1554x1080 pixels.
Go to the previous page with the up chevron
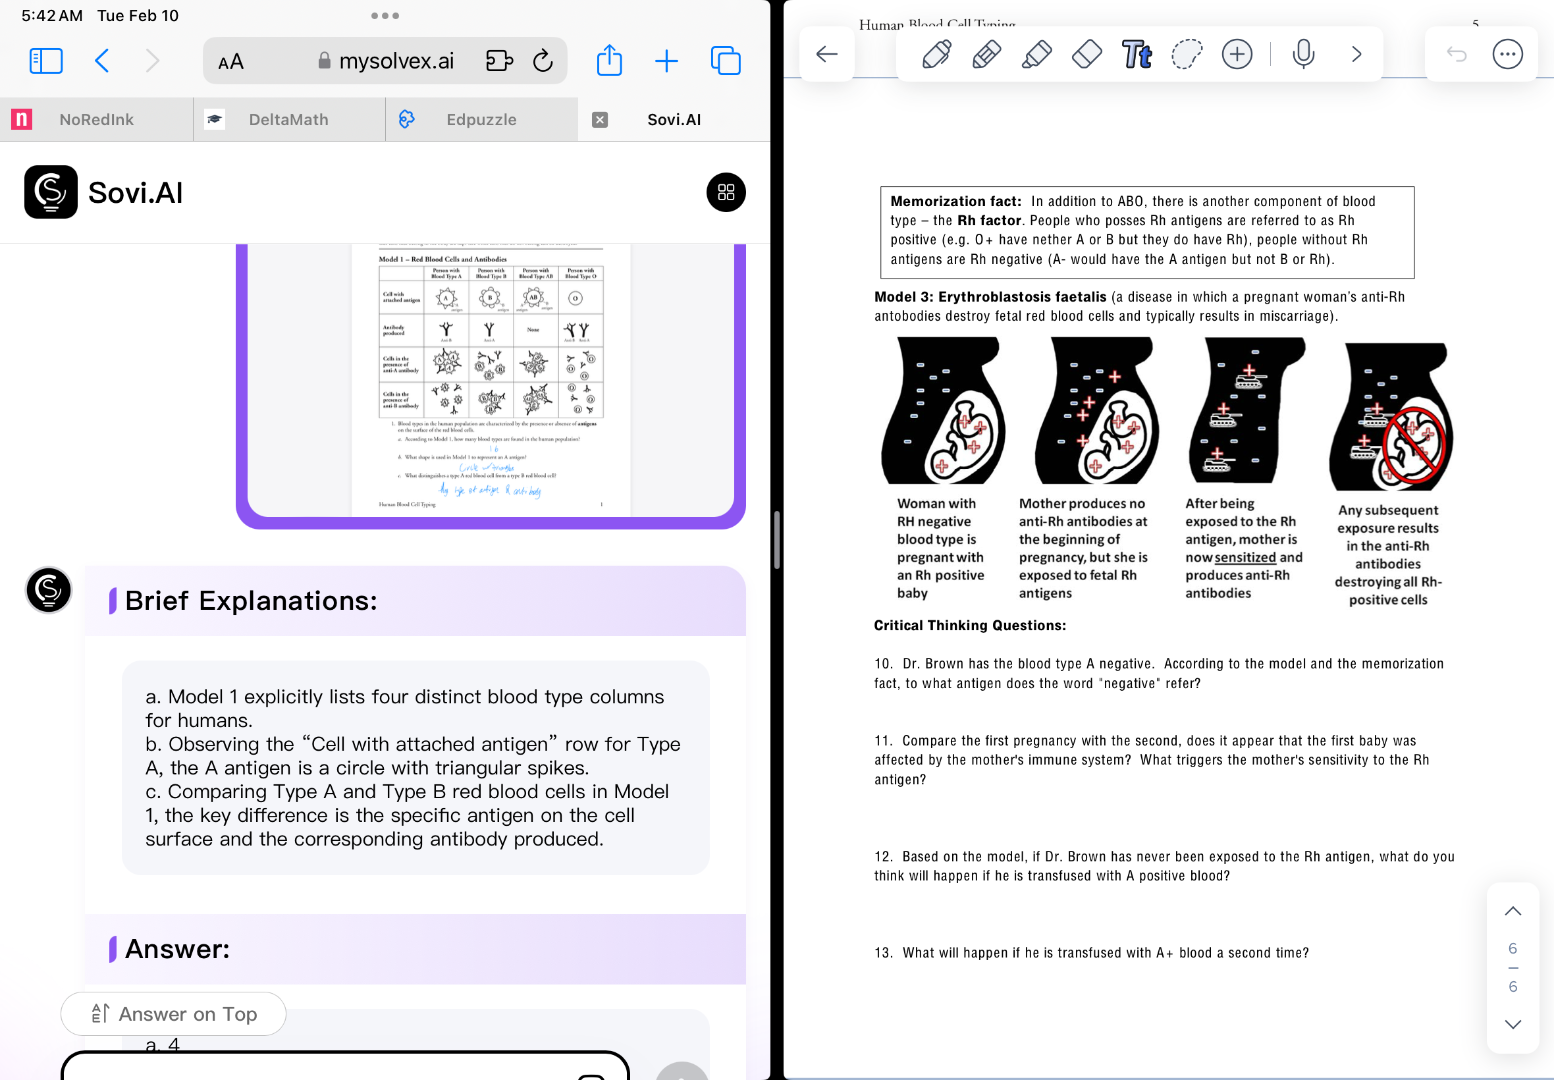tap(1512, 911)
